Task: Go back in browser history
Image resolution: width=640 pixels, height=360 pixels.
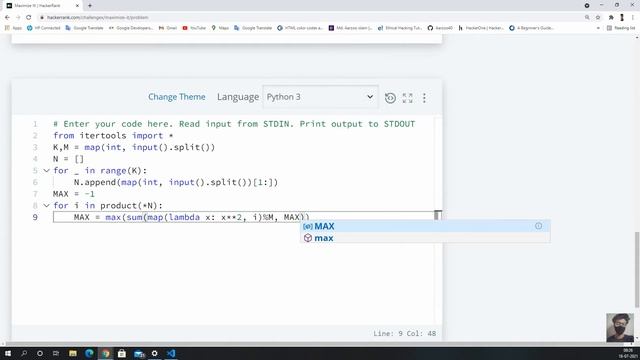Action: coord(7,18)
